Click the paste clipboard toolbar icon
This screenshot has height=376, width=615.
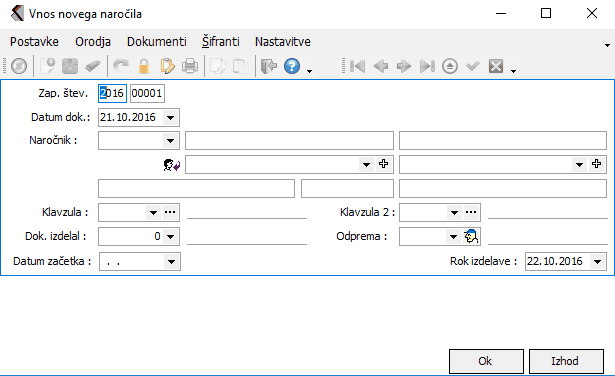pyautogui.click(x=240, y=66)
